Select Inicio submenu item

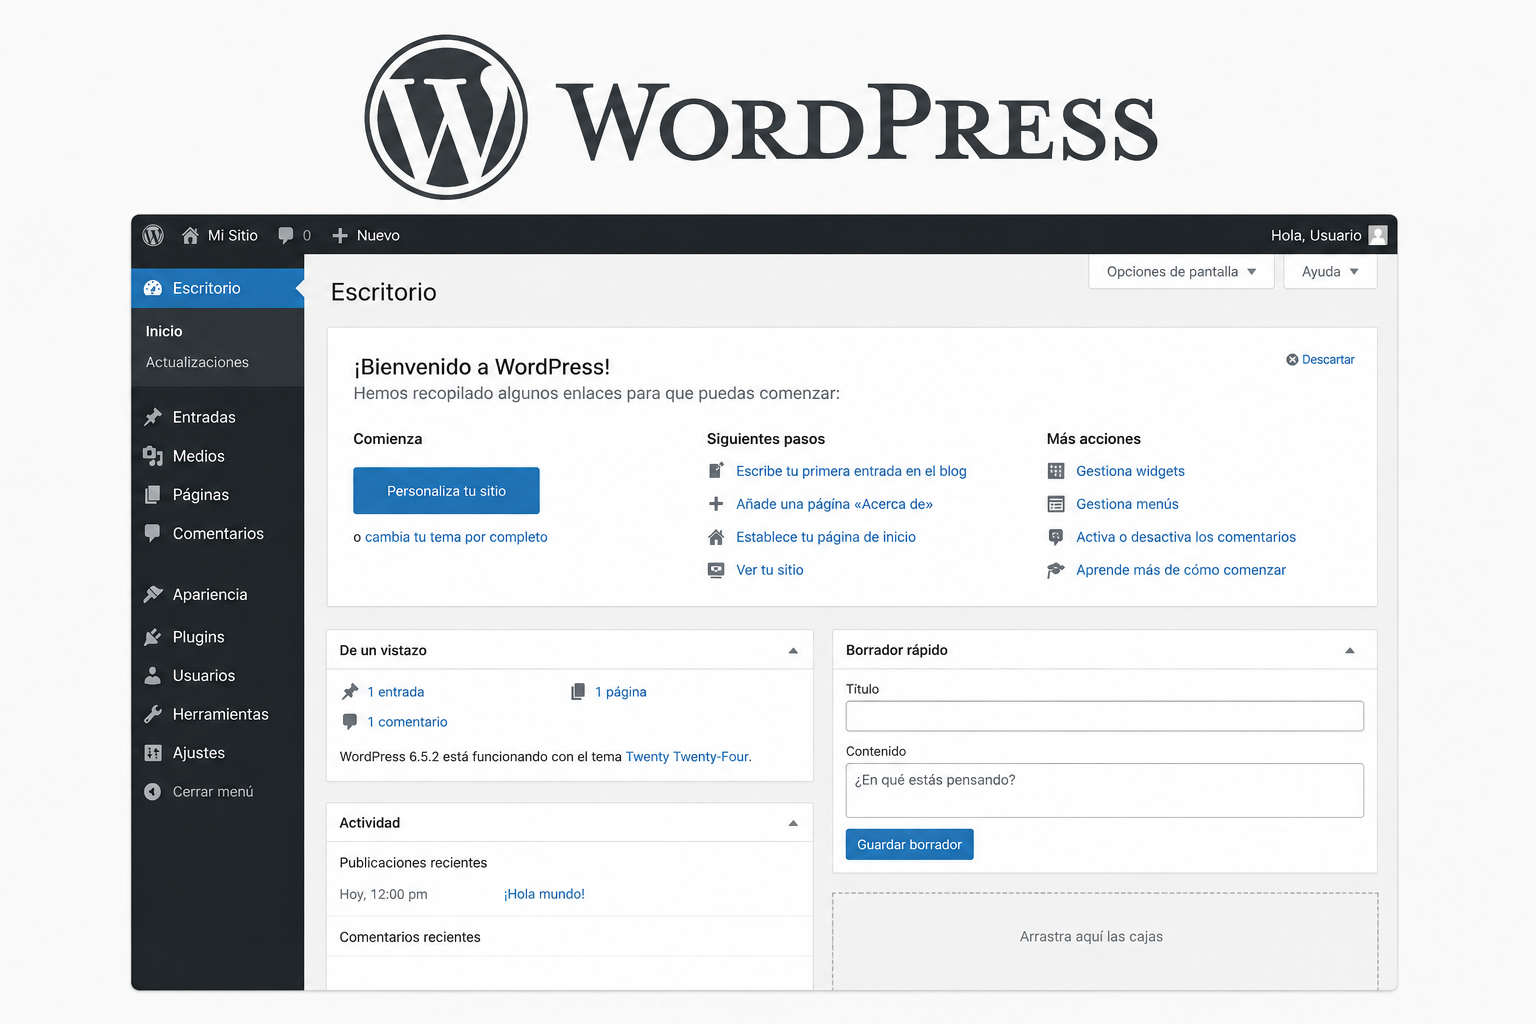(x=164, y=331)
